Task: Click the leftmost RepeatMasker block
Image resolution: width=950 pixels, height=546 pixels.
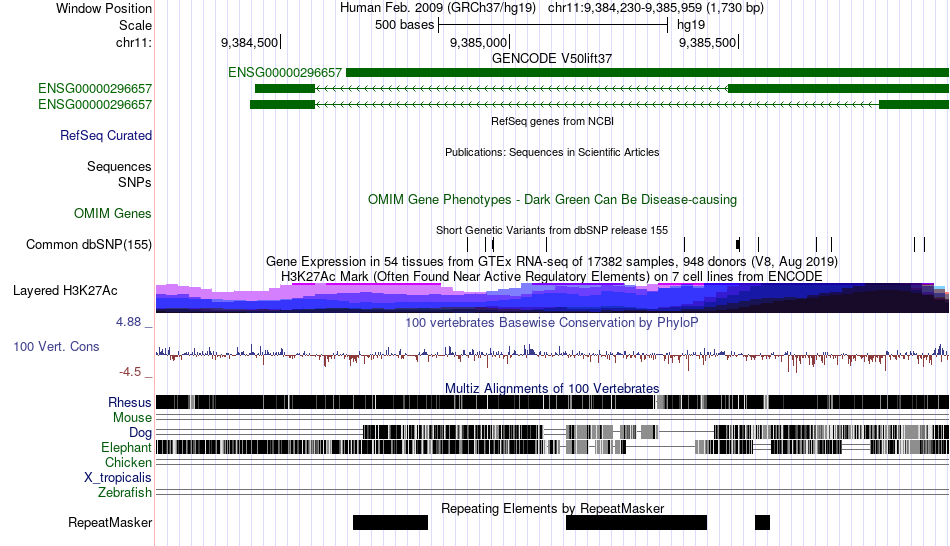Action: click(x=390, y=522)
